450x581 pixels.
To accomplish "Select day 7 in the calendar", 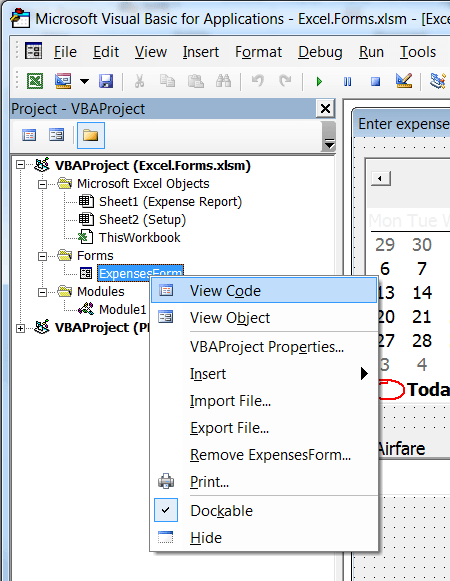I will [x=422, y=269].
